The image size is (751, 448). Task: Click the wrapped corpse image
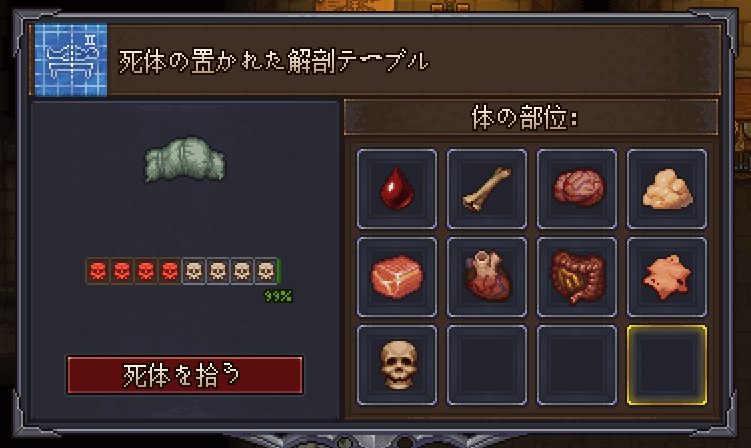click(x=185, y=160)
